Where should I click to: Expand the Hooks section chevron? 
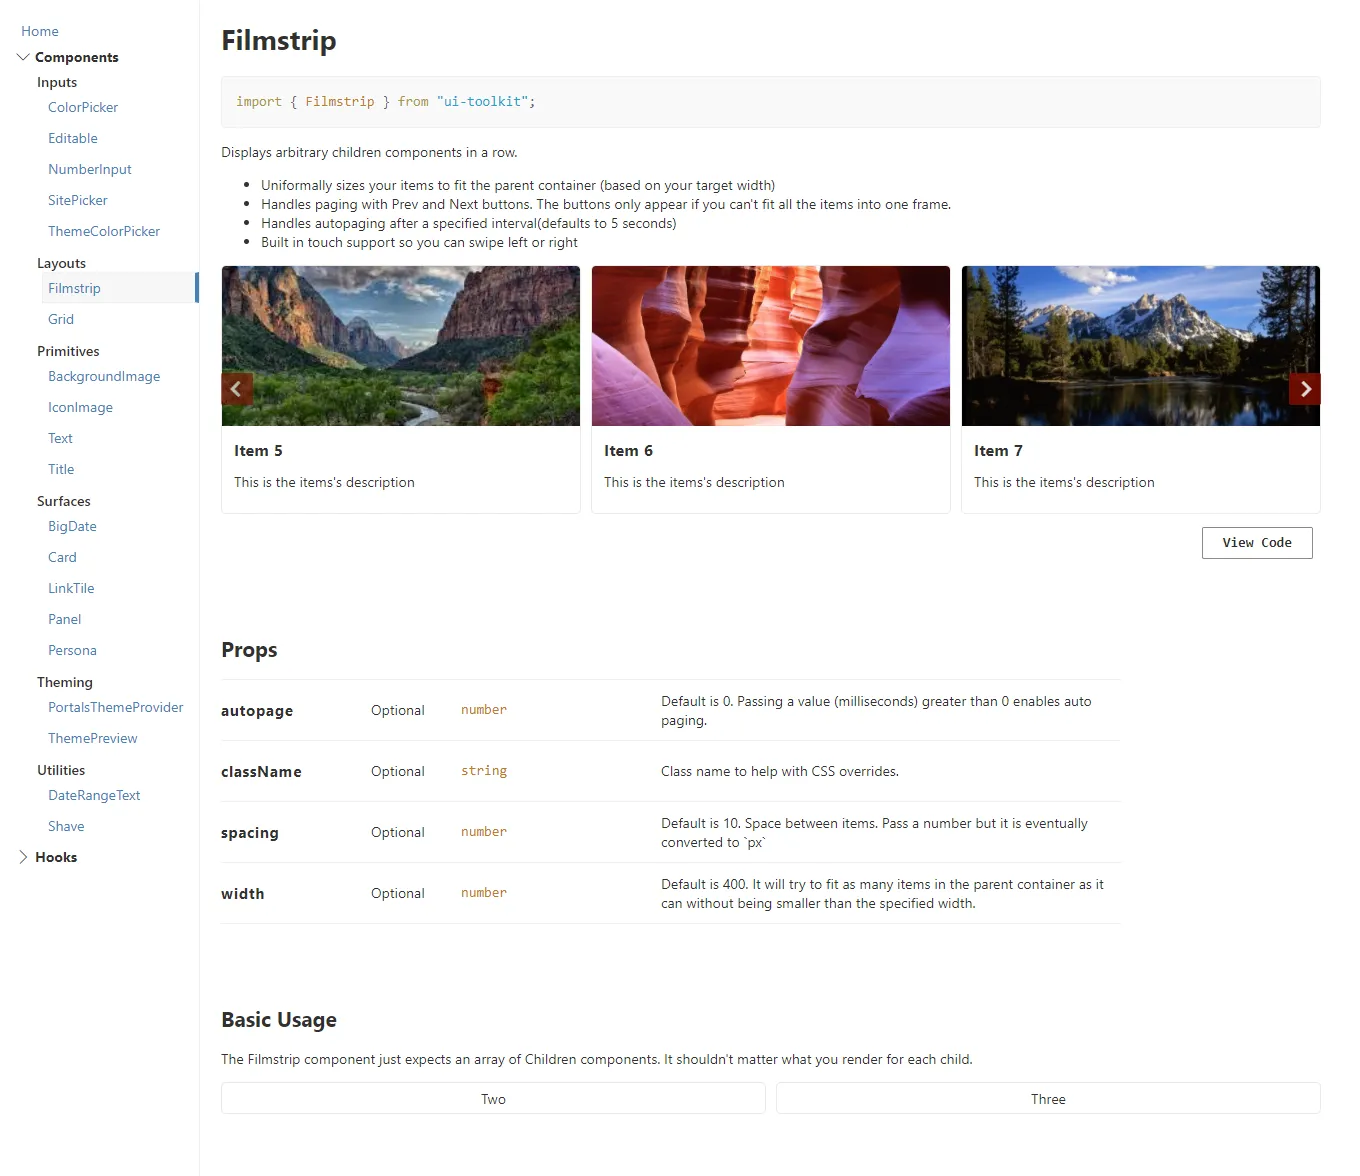click(x=23, y=857)
